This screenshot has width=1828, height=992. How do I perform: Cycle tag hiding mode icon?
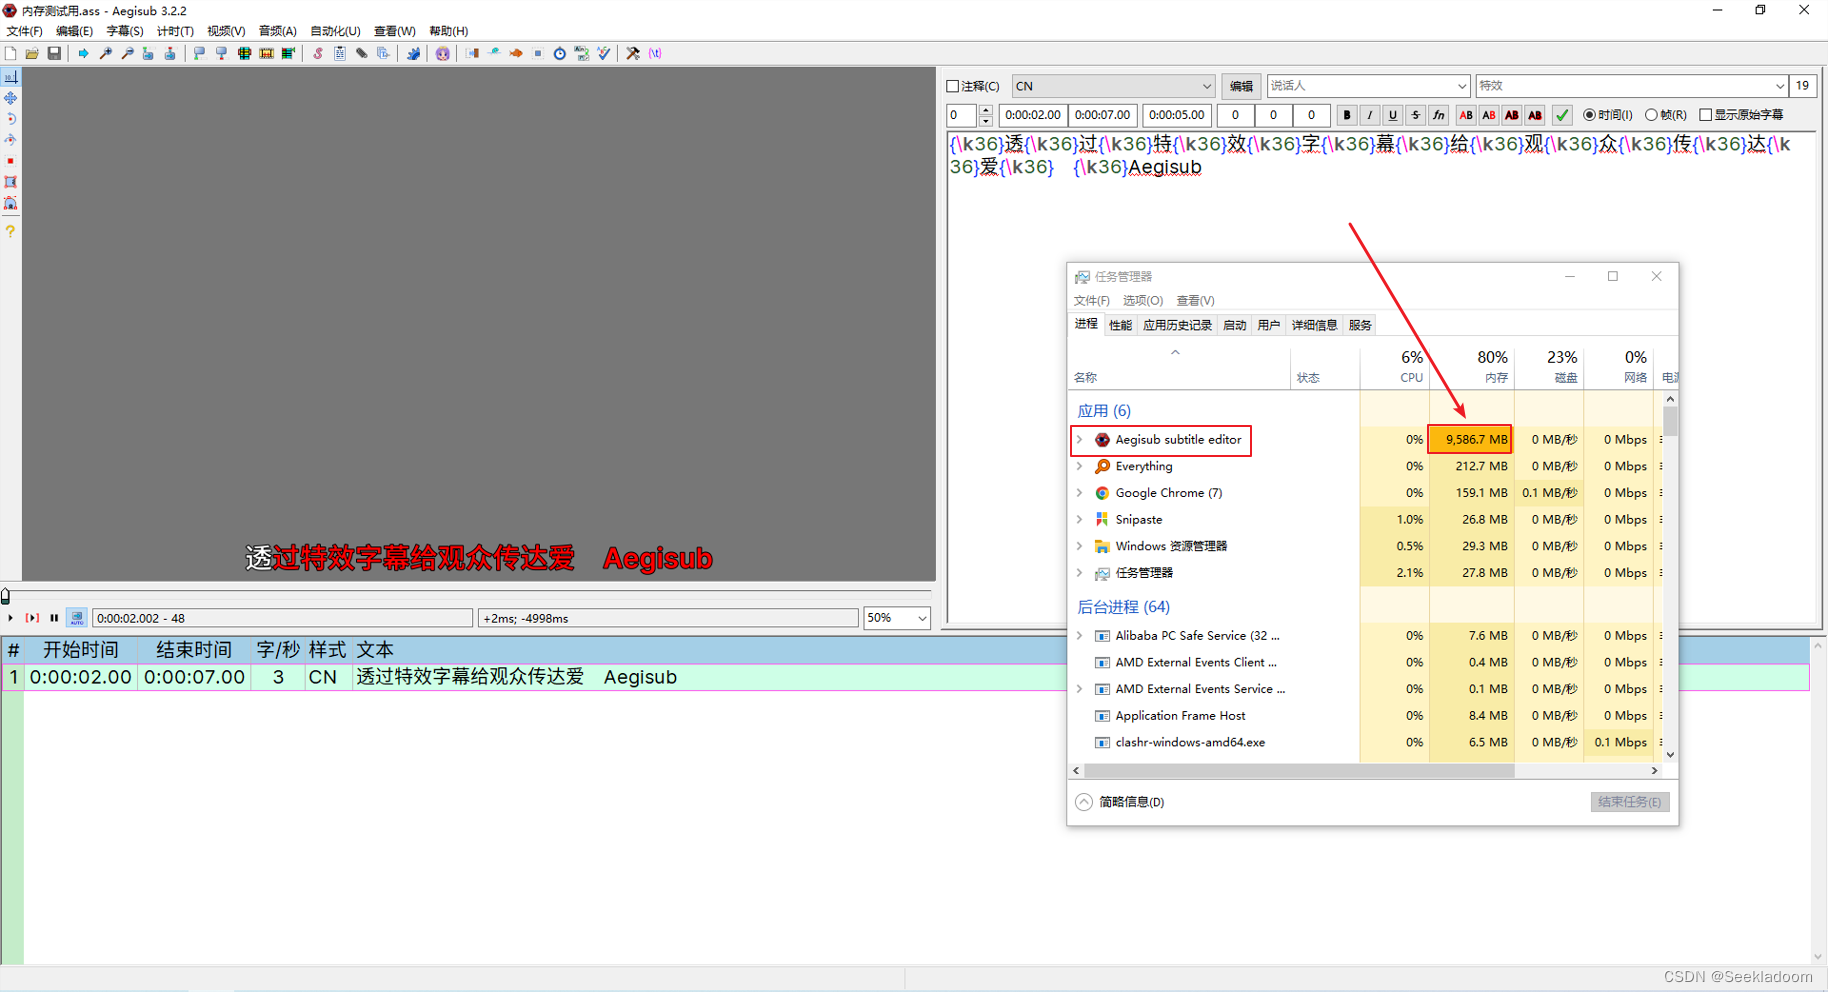[x=655, y=53]
